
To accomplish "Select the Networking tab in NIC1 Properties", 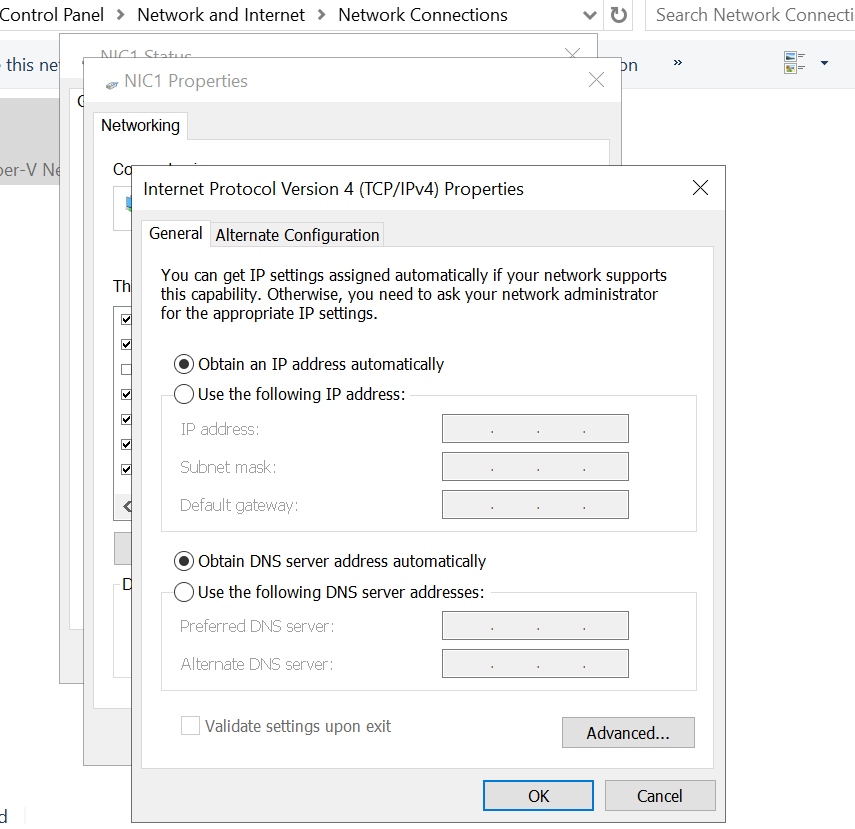I will [140, 125].
